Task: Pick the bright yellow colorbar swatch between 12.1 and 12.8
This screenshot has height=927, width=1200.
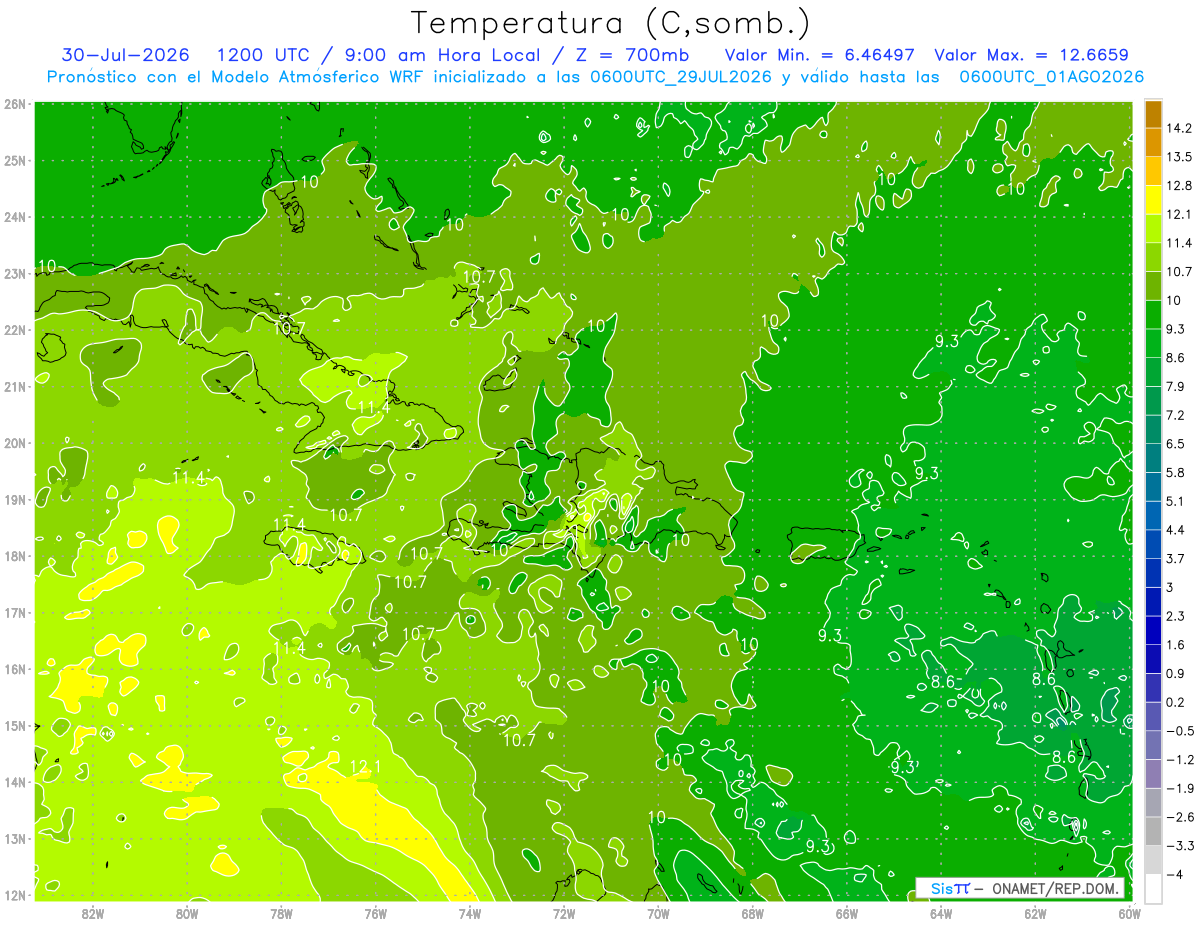Action: click(x=1153, y=200)
